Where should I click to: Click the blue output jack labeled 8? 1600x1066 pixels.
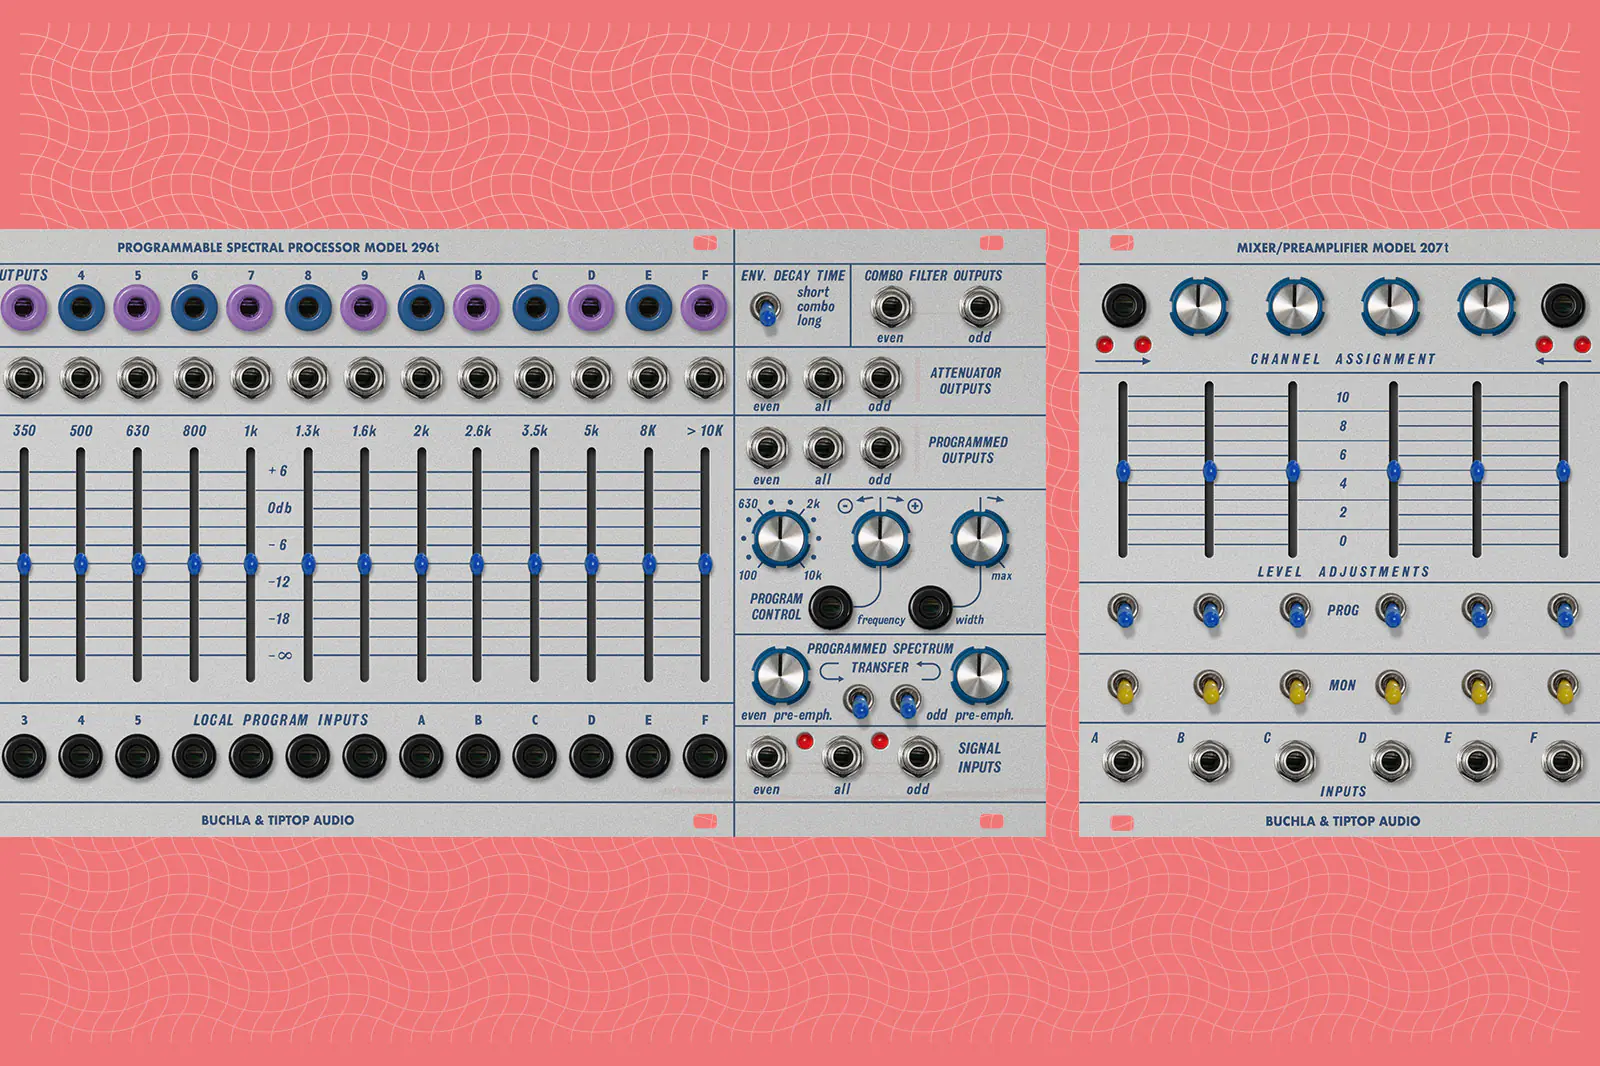tap(308, 308)
